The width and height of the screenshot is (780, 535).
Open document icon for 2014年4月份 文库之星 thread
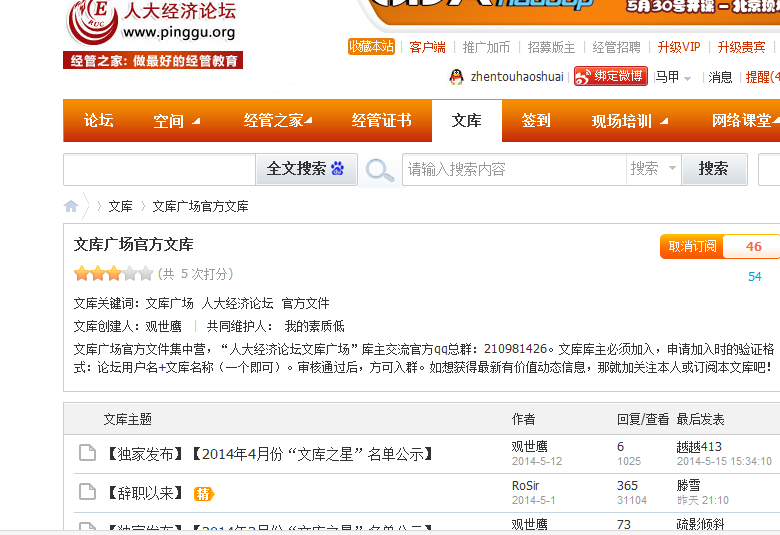tap(88, 453)
